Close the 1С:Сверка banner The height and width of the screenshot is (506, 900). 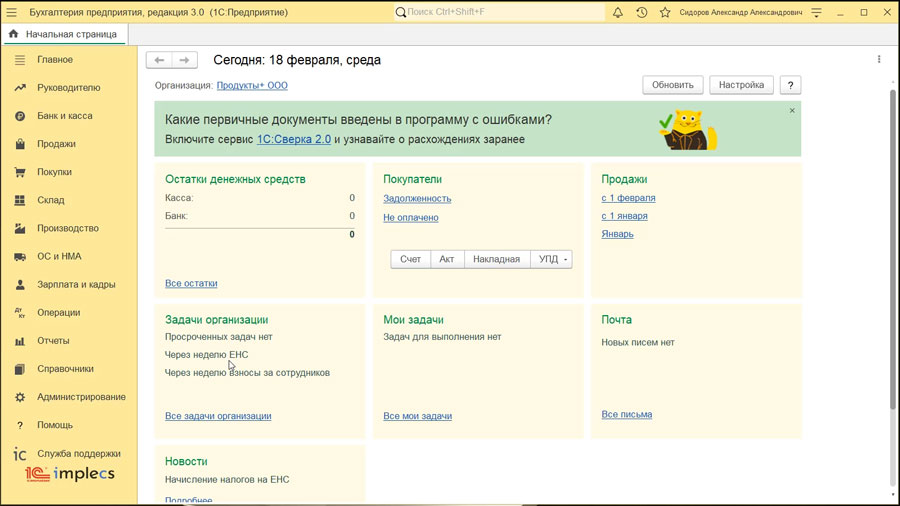click(x=792, y=110)
